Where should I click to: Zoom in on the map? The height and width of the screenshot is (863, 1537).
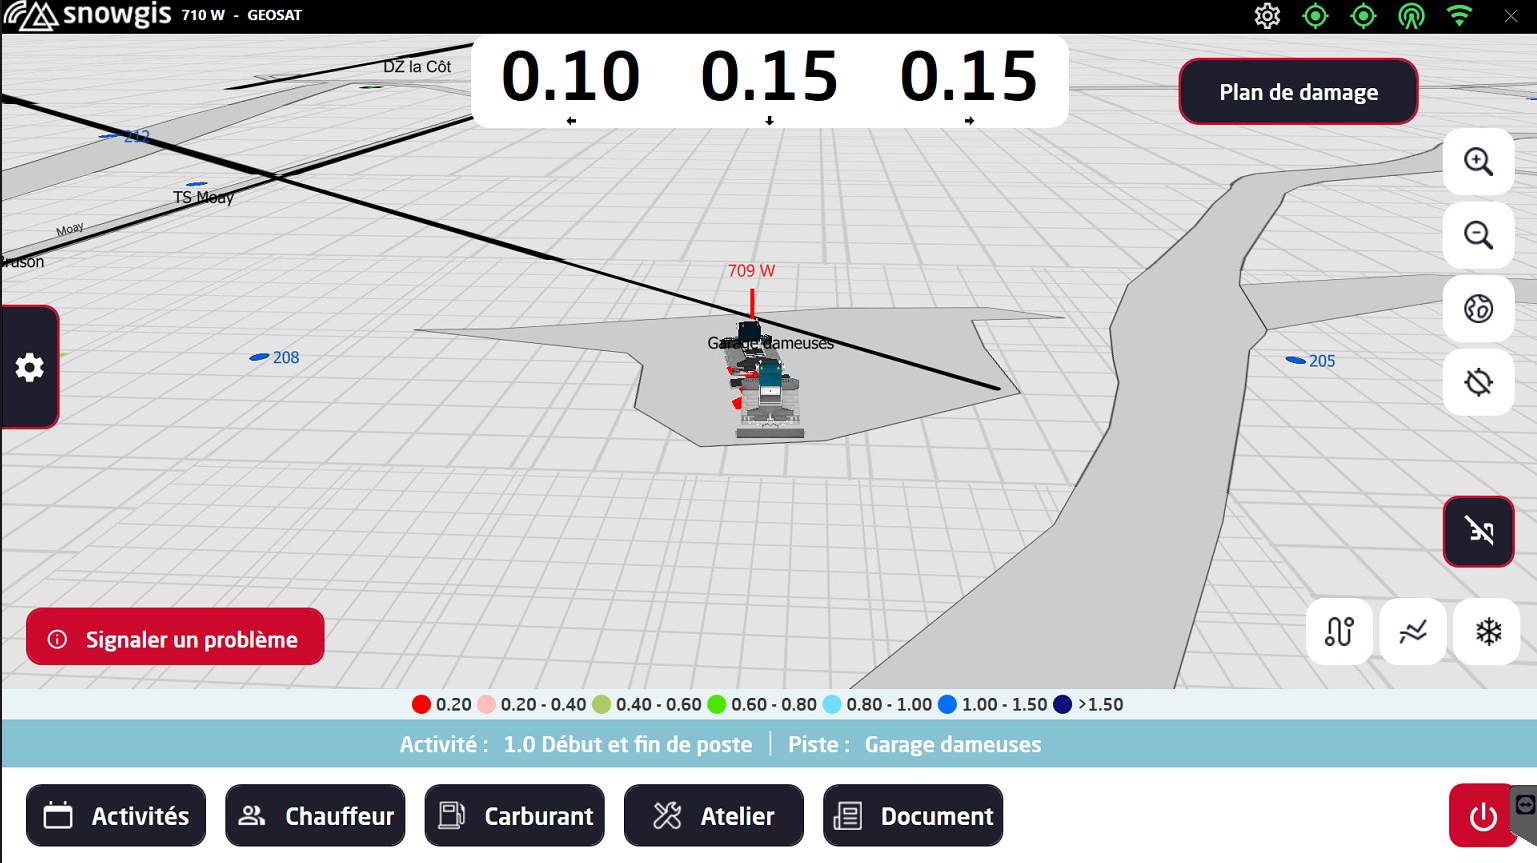click(x=1477, y=162)
